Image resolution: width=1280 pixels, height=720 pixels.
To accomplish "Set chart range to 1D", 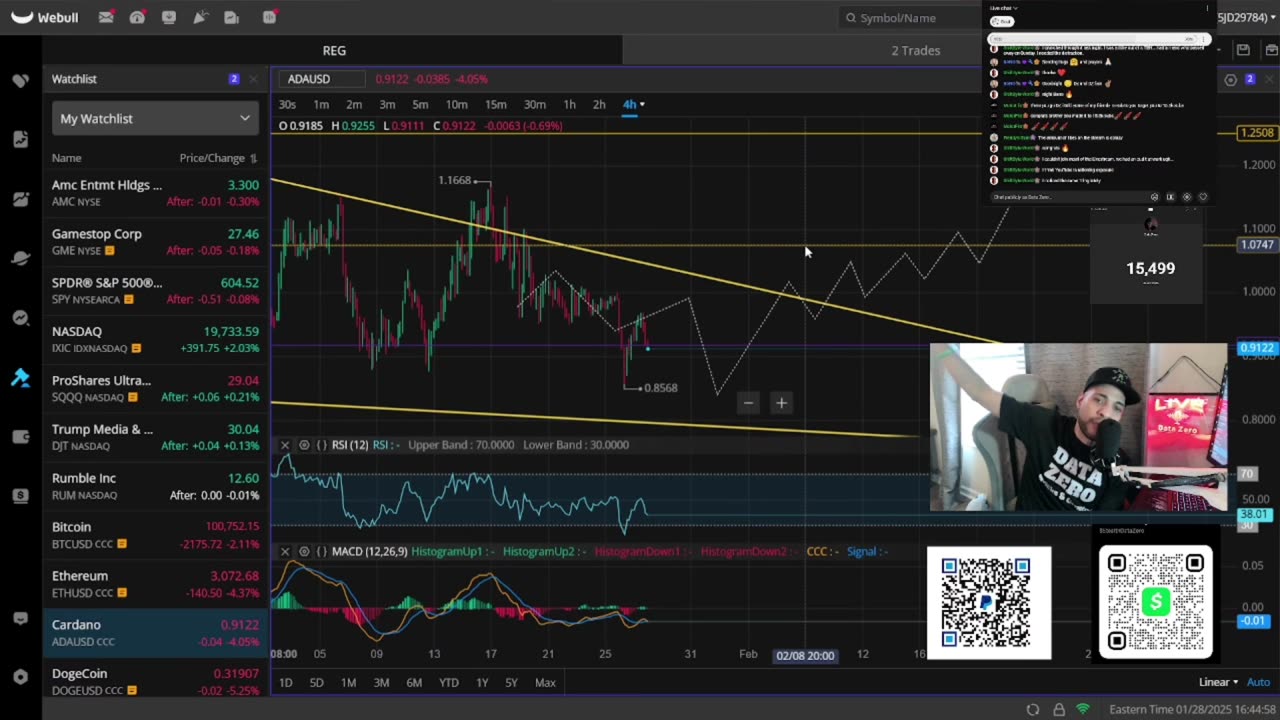I will pyautogui.click(x=285, y=682).
